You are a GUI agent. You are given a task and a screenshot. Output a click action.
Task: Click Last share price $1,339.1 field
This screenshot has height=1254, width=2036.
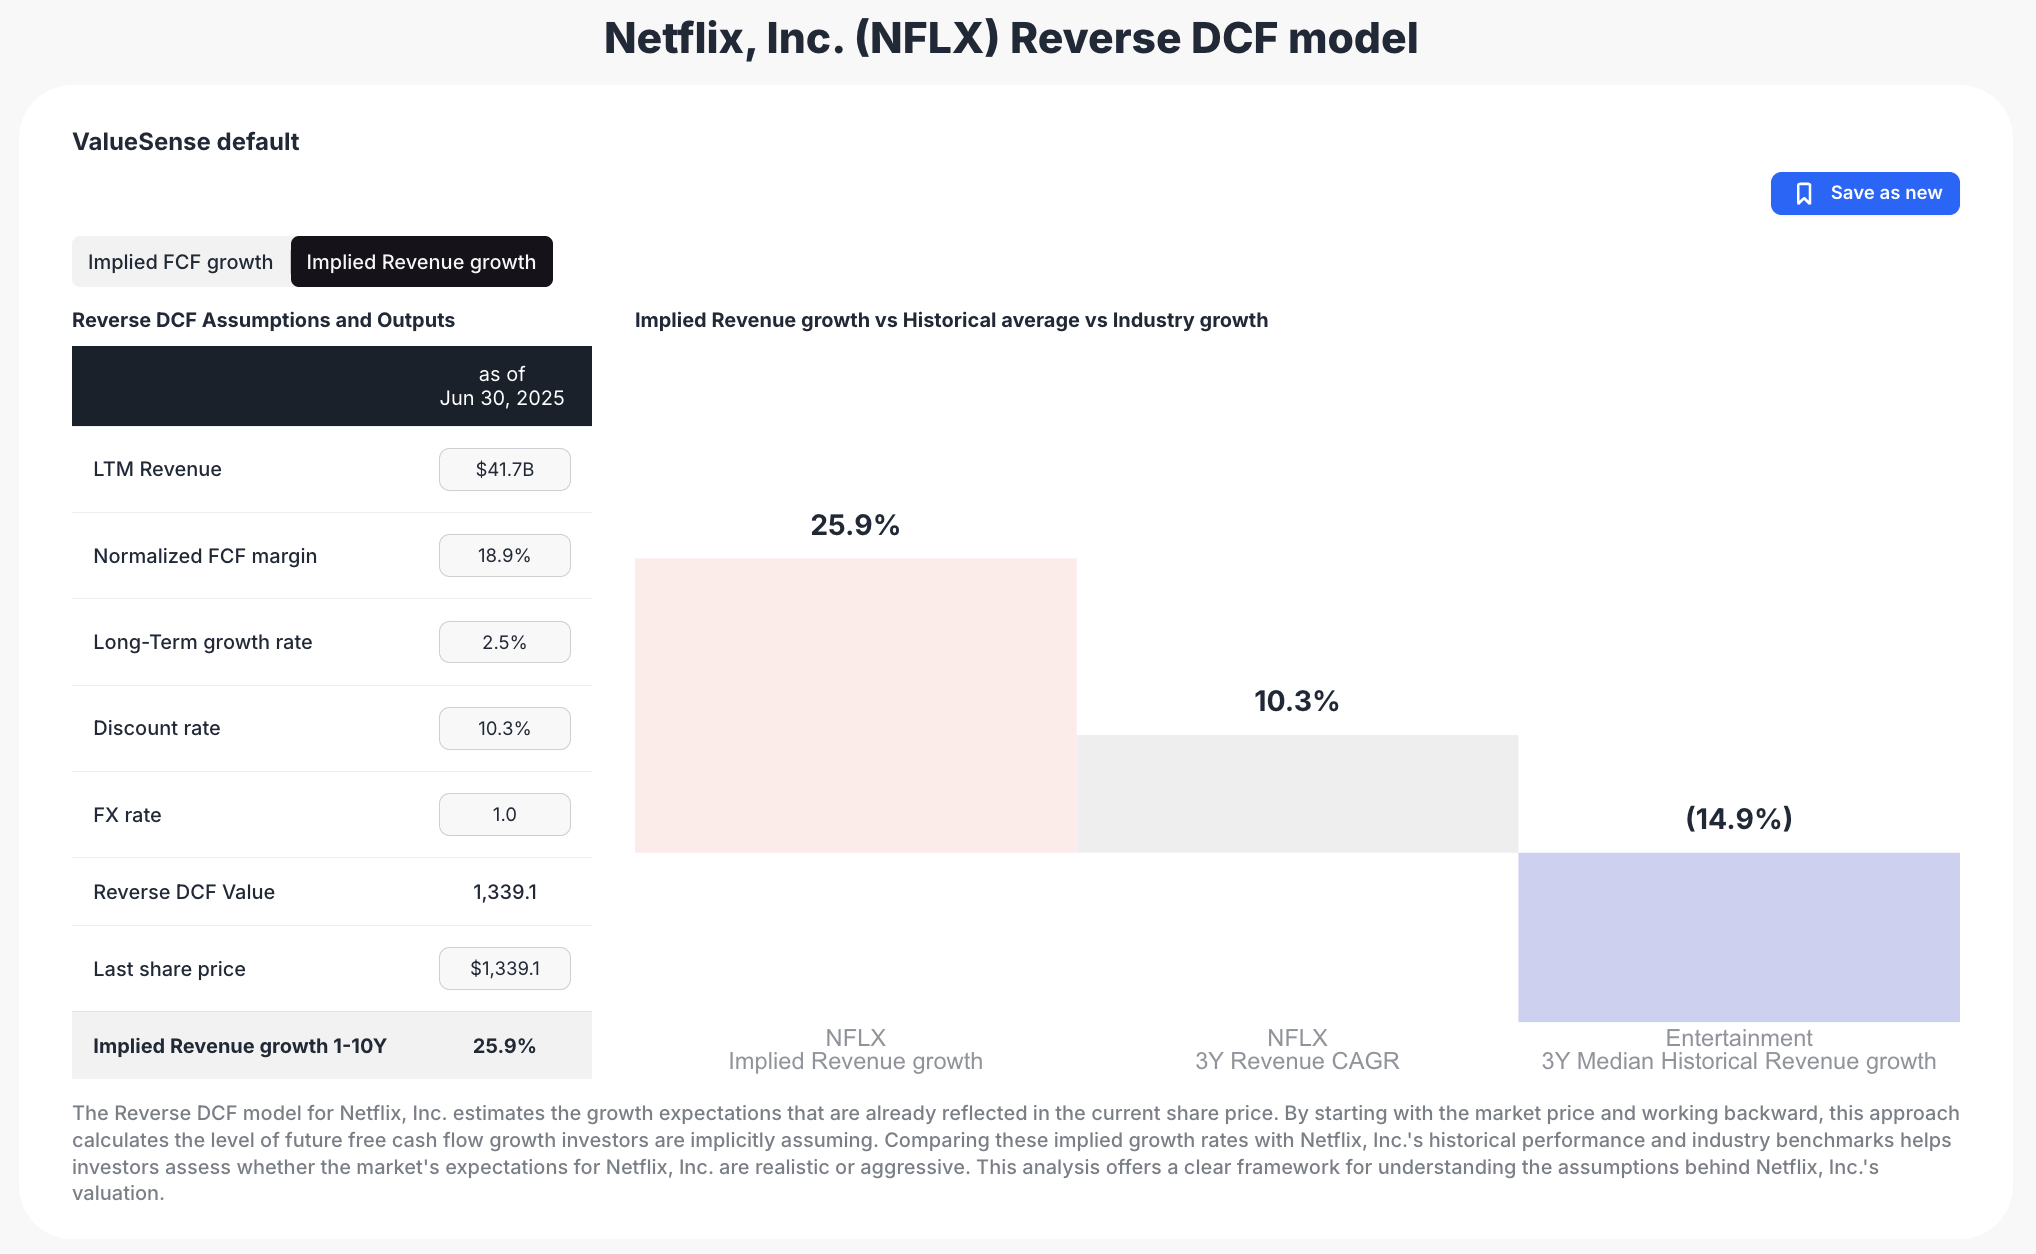click(x=504, y=969)
